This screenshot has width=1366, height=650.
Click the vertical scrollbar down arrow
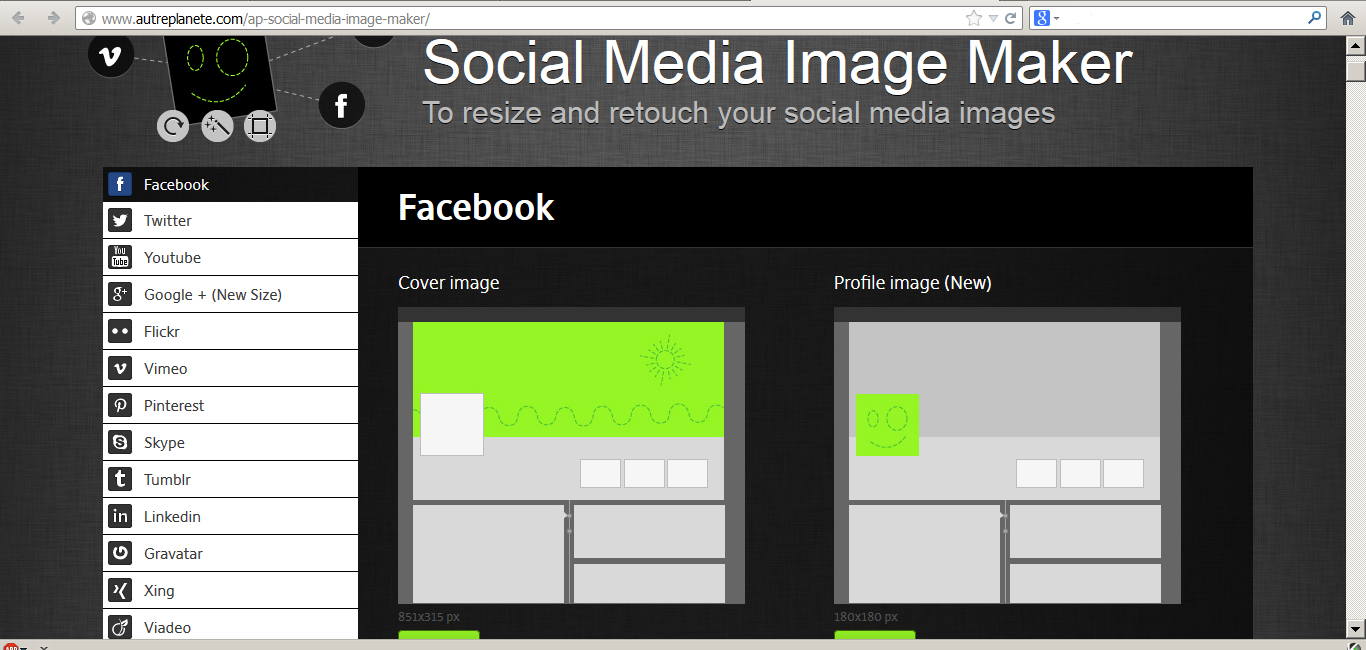(x=1356, y=628)
